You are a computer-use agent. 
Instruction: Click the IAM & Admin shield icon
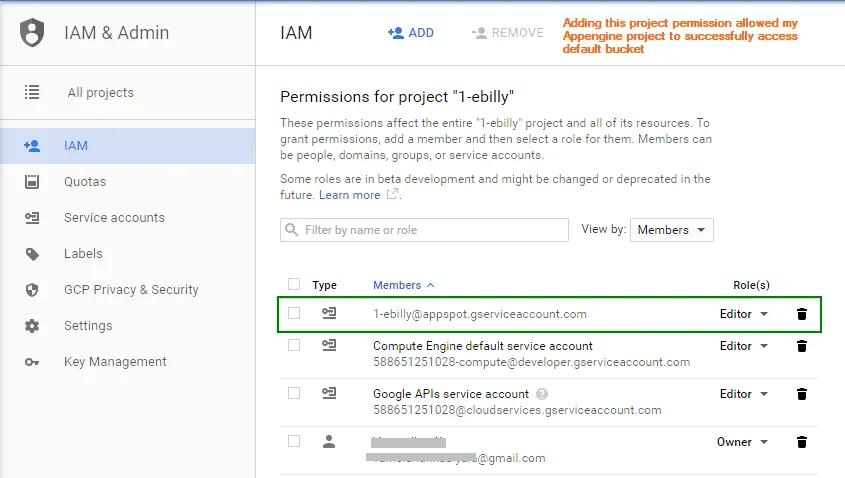(x=33, y=33)
